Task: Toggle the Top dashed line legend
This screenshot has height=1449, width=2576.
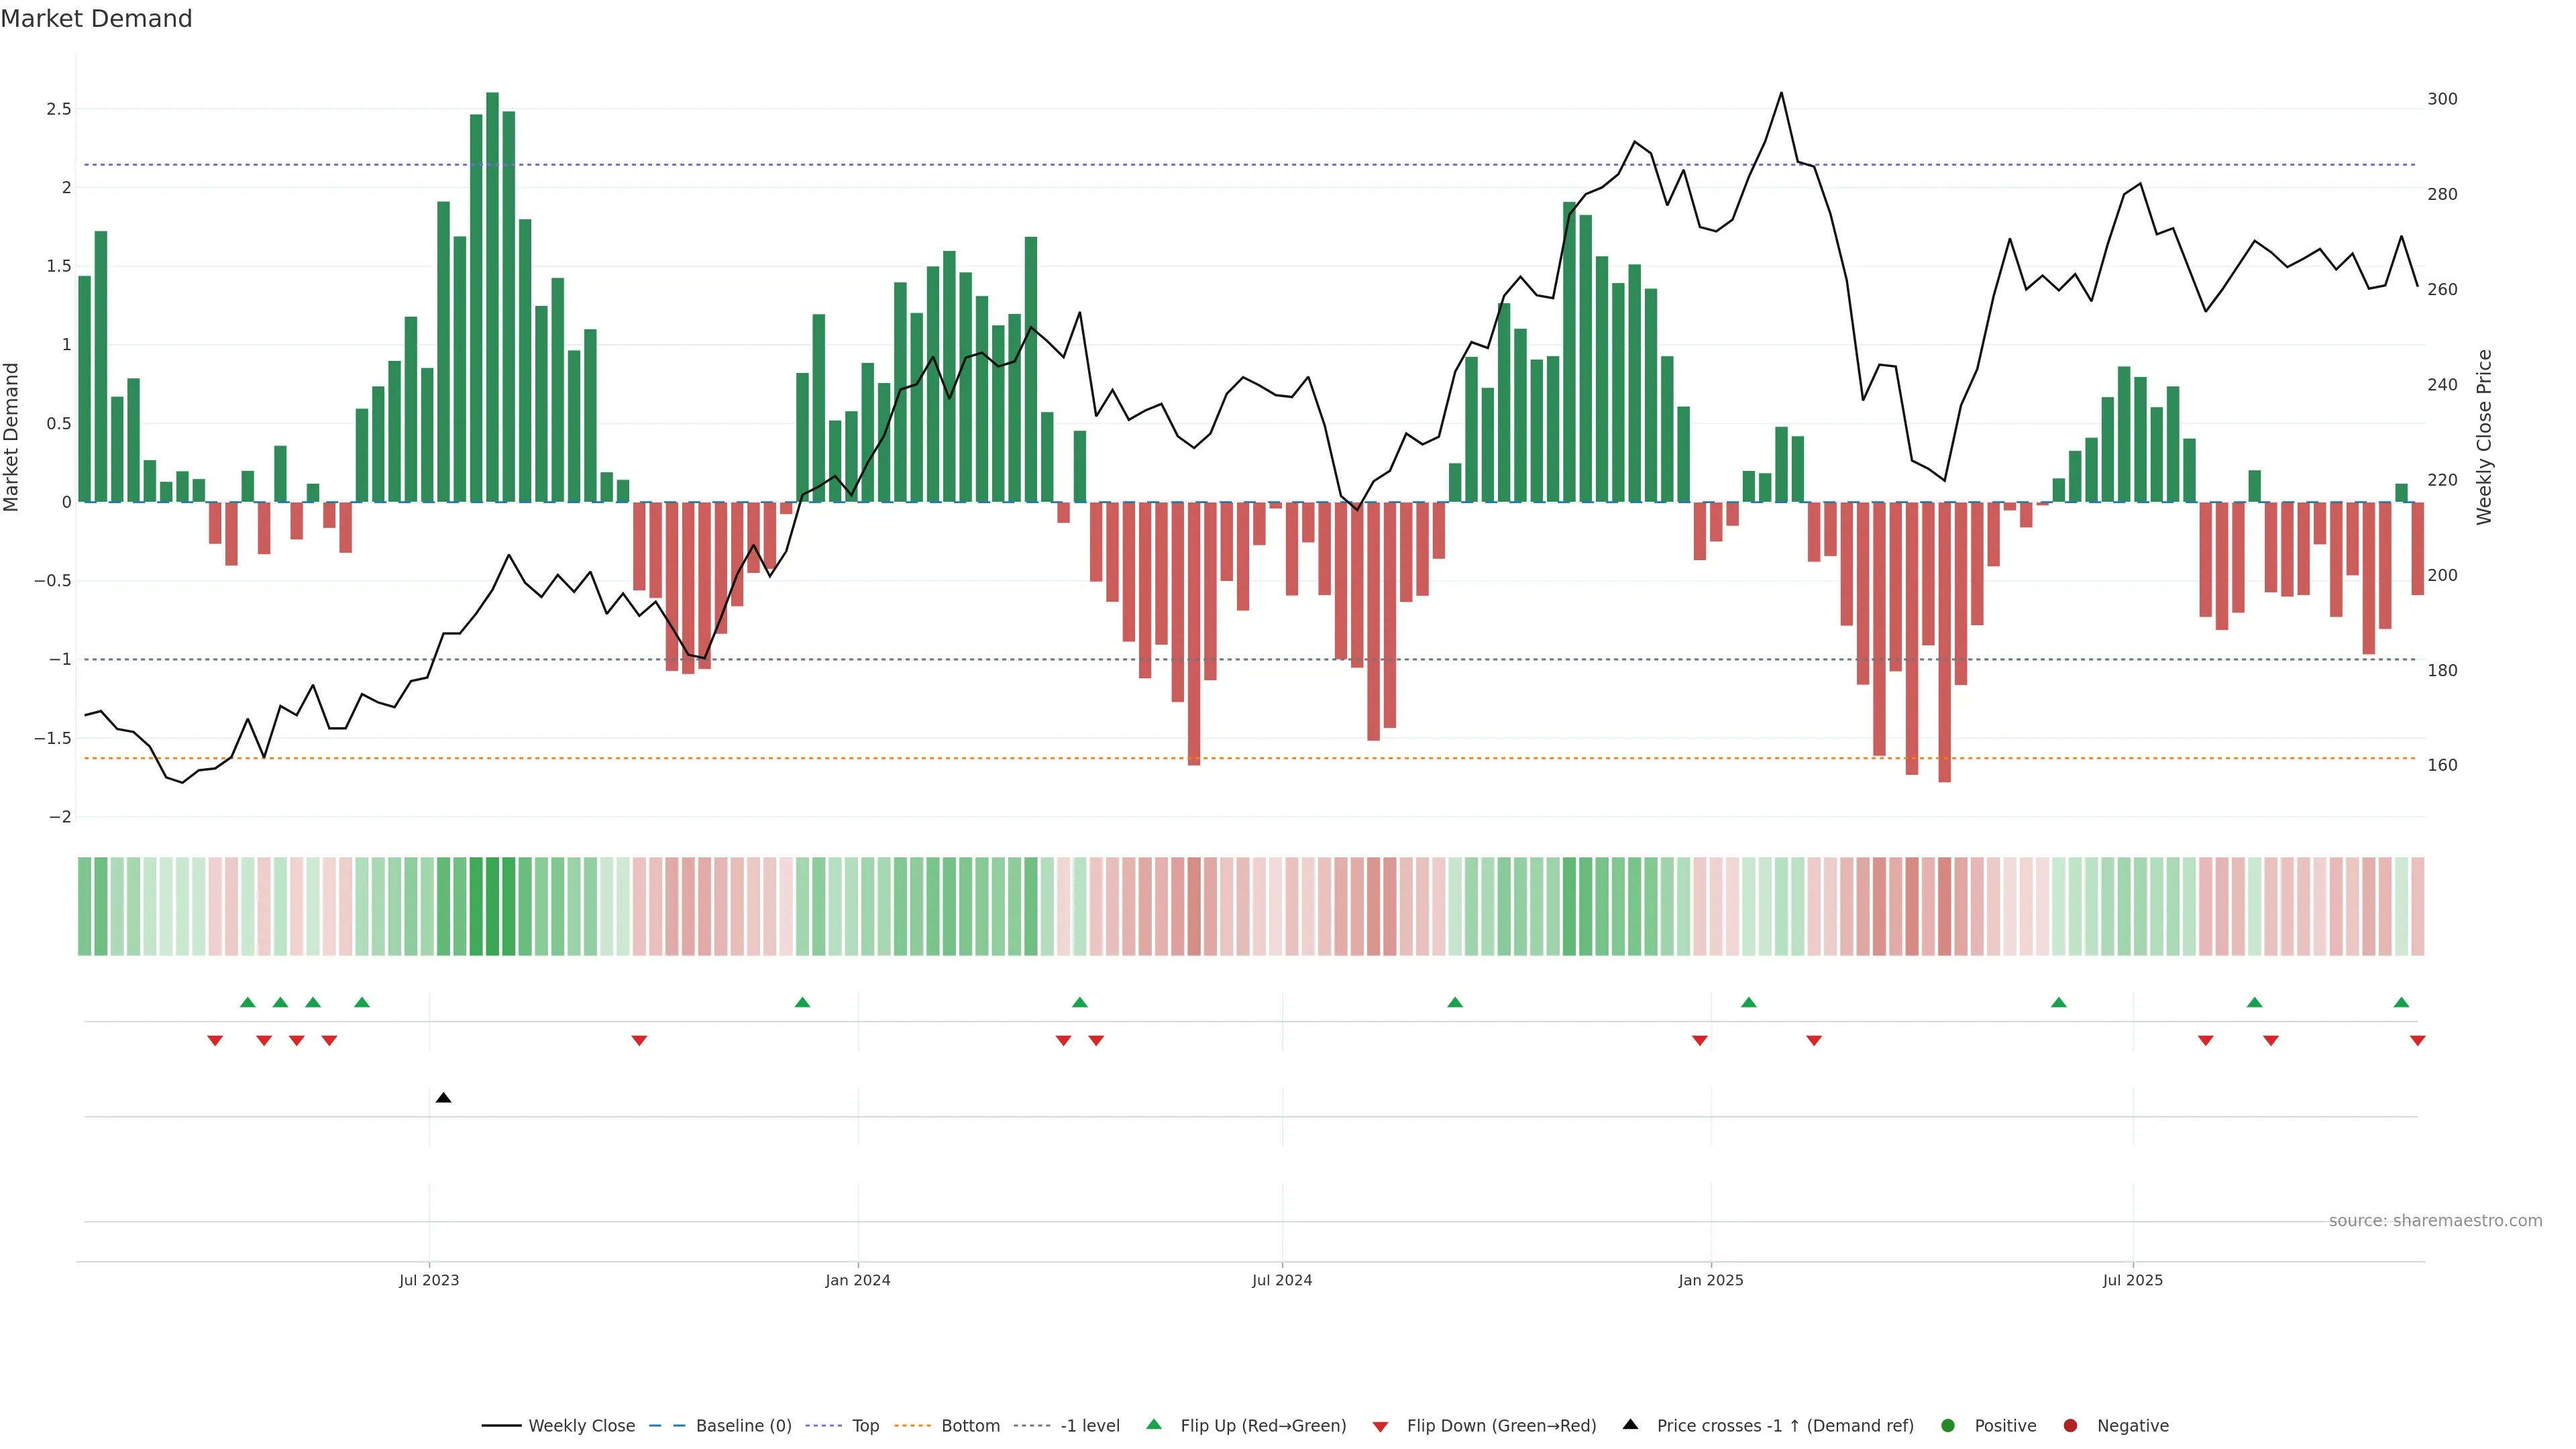Action: (x=865, y=1425)
